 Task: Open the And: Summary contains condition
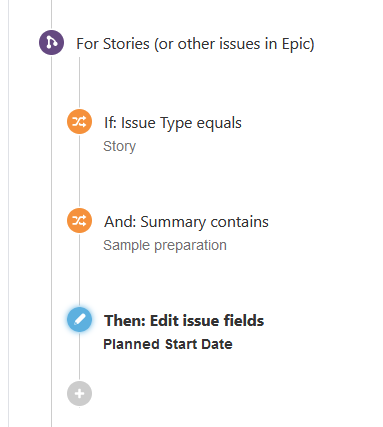coord(186,222)
